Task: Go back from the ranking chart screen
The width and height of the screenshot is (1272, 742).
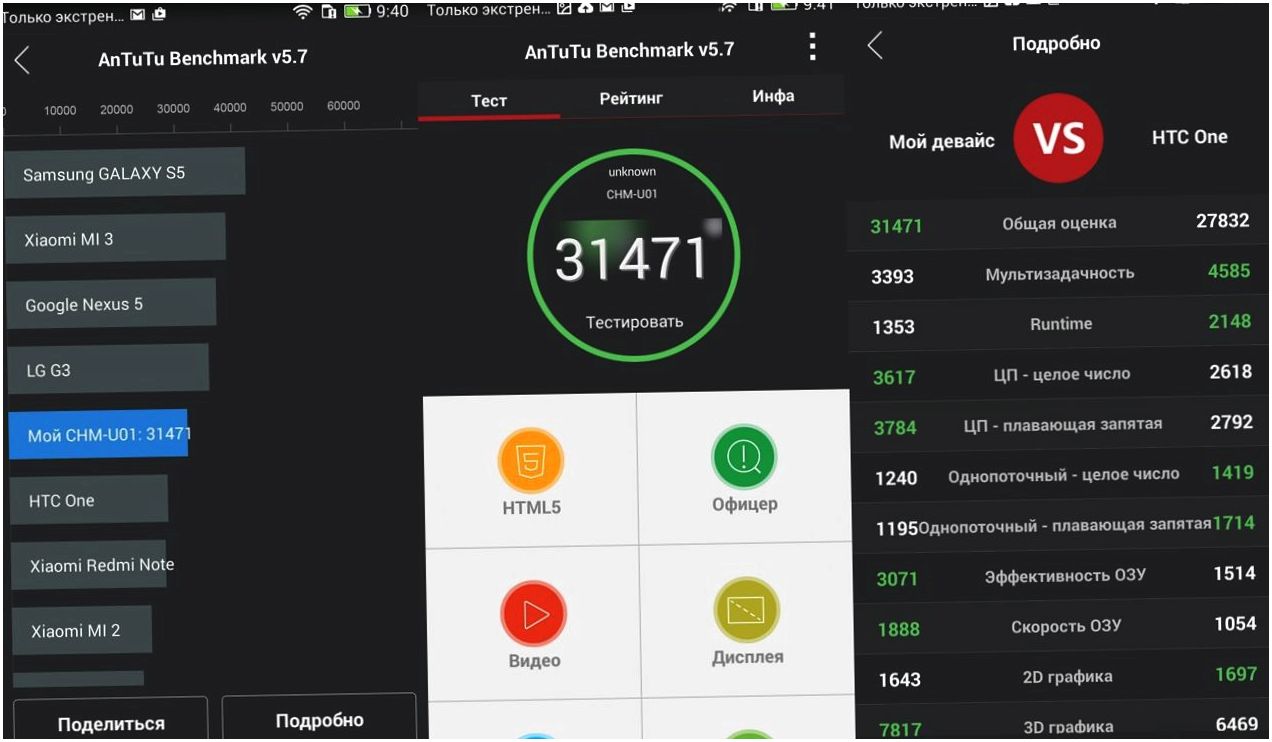Action: pyautogui.click(x=22, y=60)
